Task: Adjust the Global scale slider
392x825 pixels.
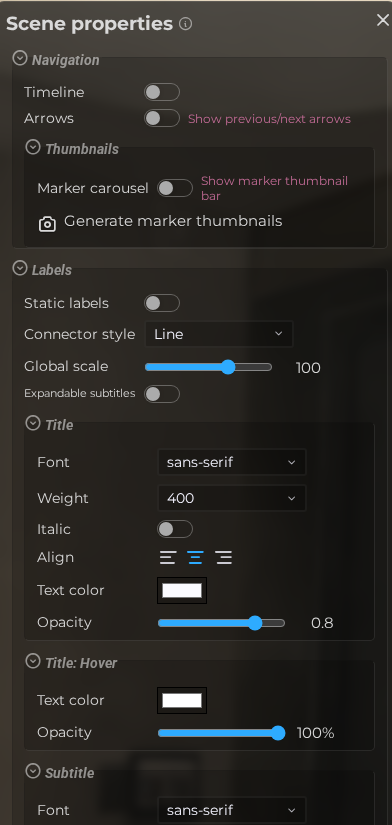Action: [208, 367]
